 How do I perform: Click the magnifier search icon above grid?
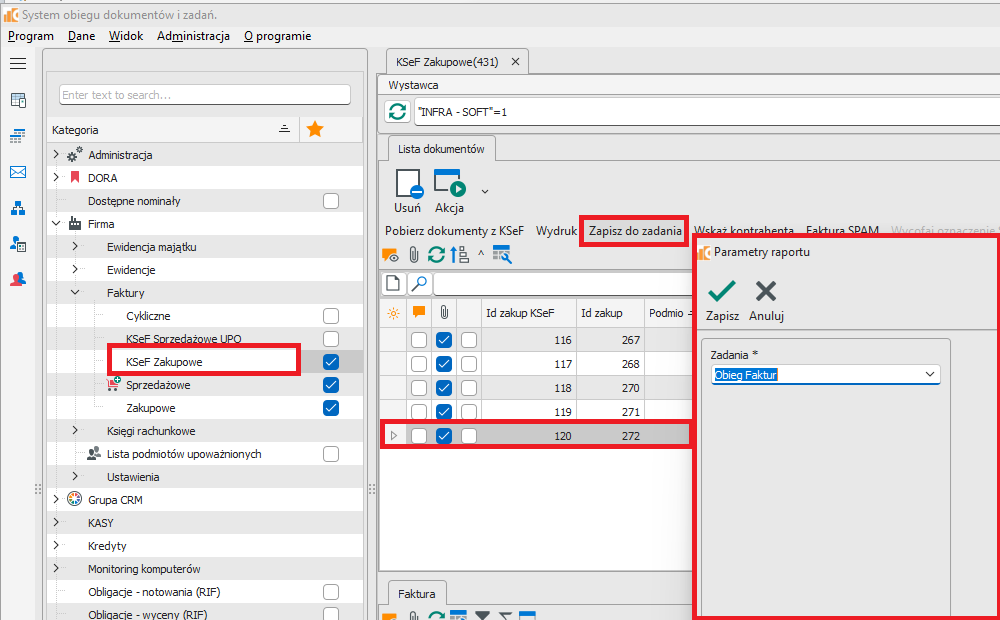point(420,284)
